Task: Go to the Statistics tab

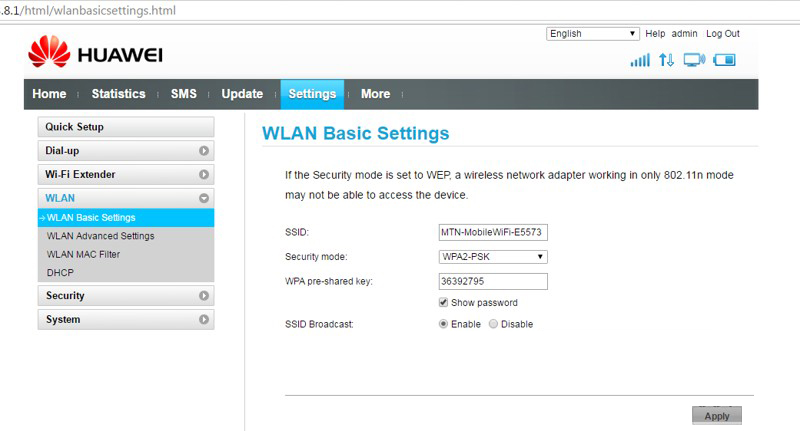Action: (x=118, y=94)
